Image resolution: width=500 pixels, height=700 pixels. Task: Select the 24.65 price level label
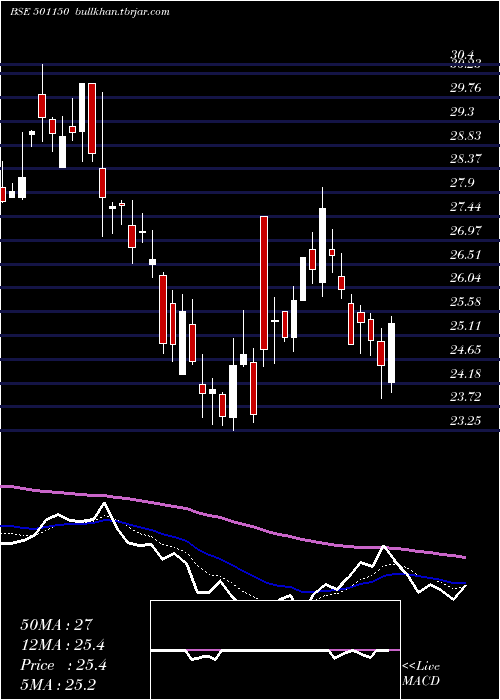[466, 350]
